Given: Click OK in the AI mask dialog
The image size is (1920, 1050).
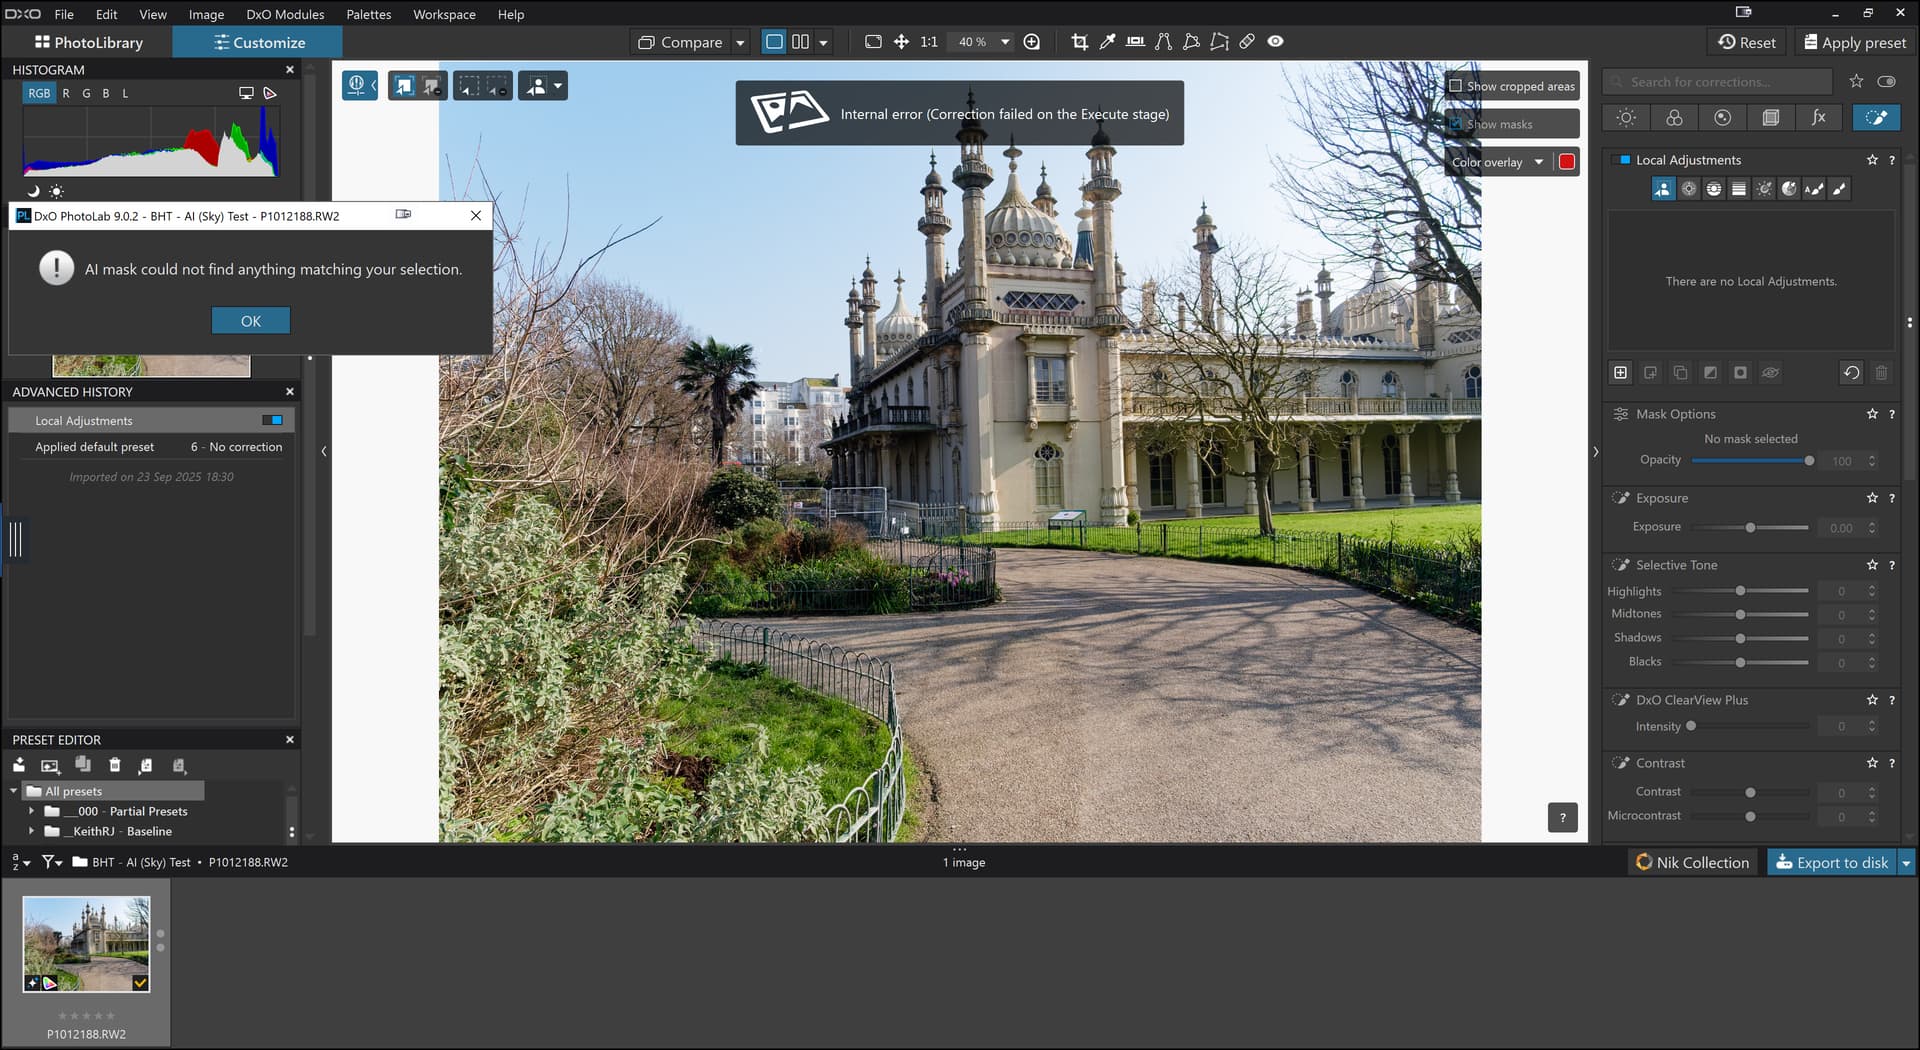Looking at the screenshot, I should [250, 321].
